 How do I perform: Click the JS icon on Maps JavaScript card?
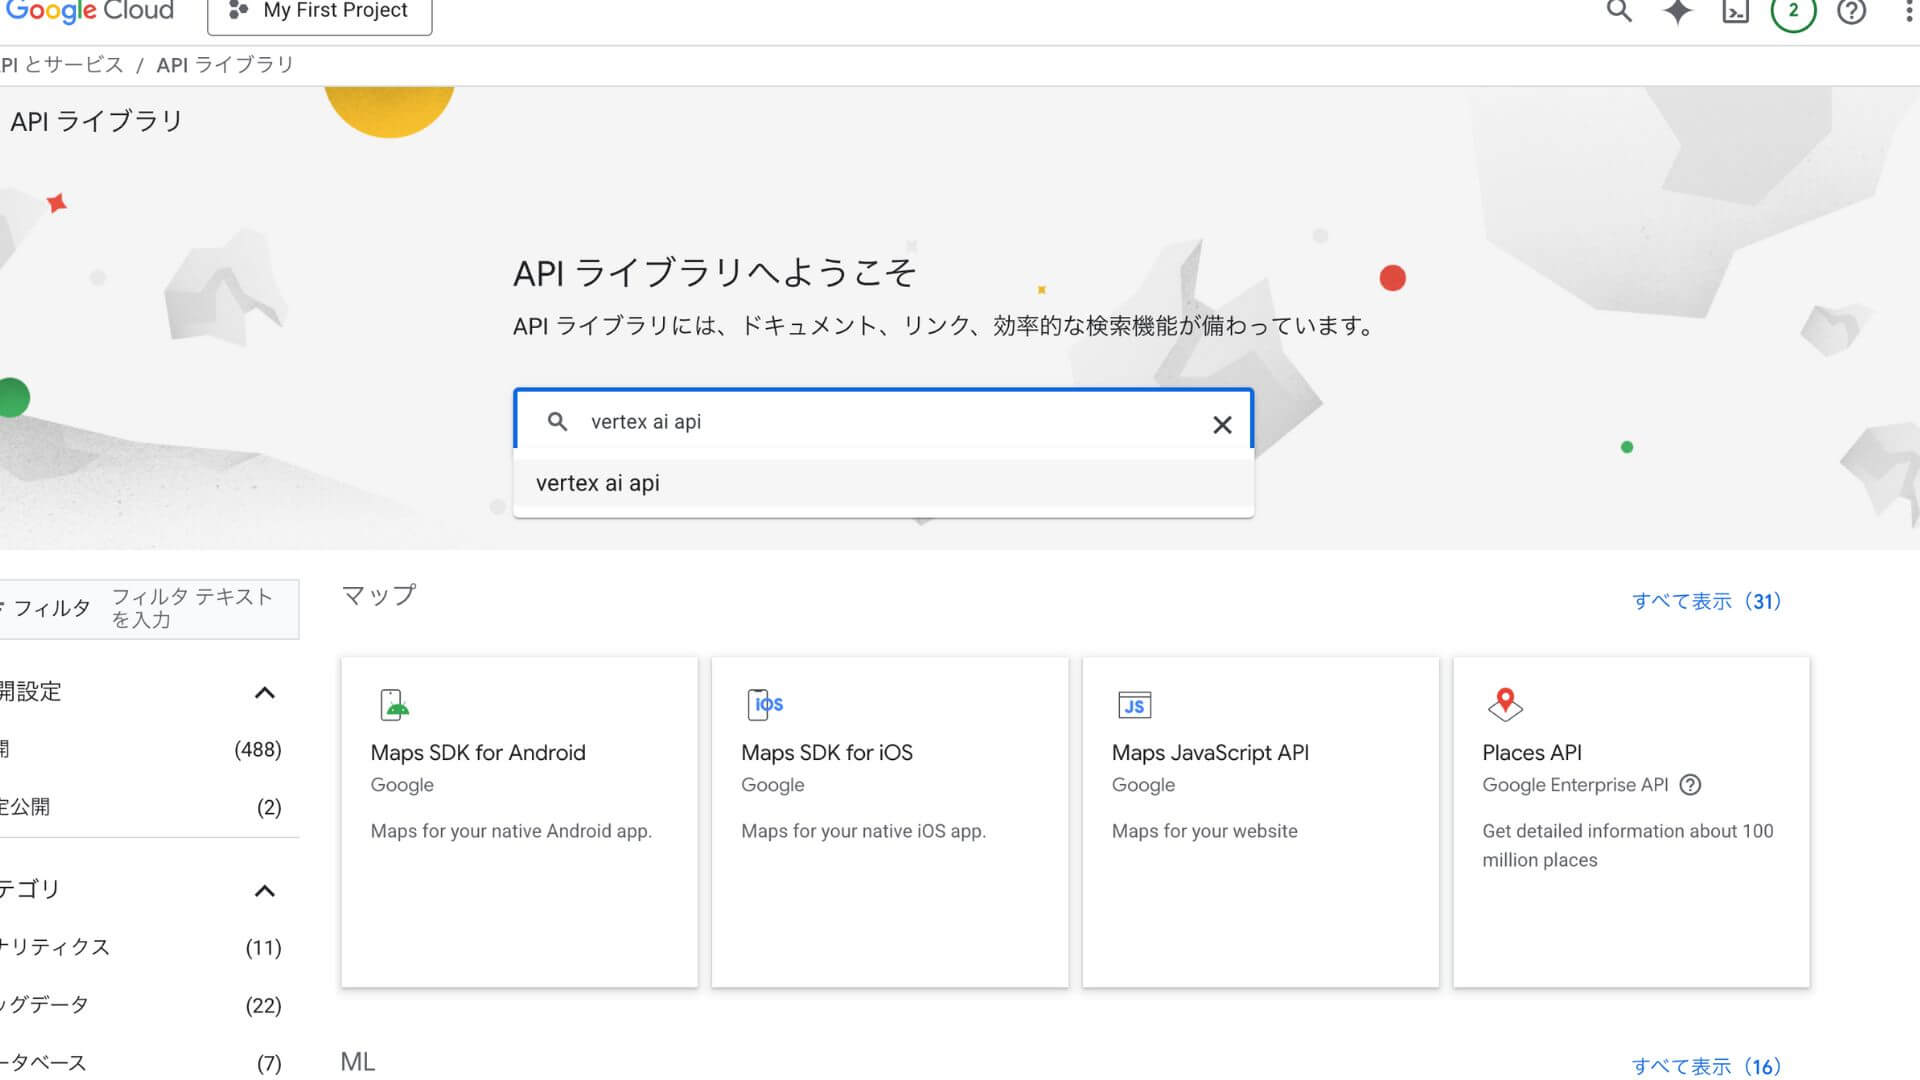tap(1134, 705)
